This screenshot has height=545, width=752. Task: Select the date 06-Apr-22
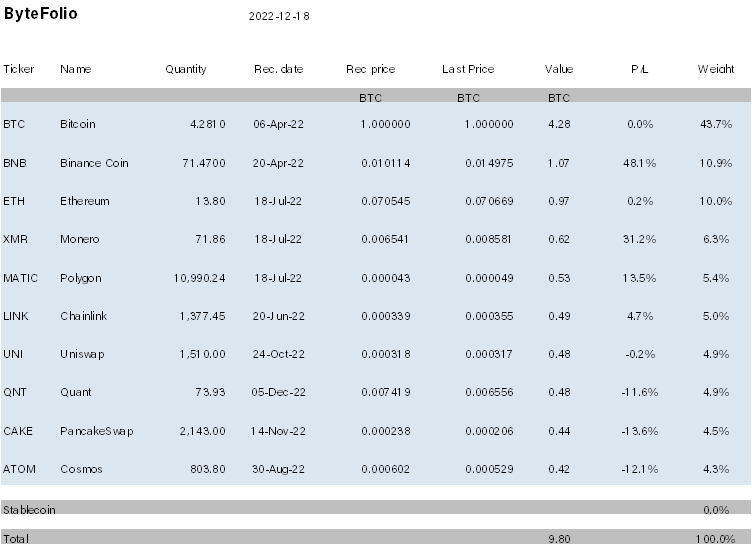pos(279,124)
